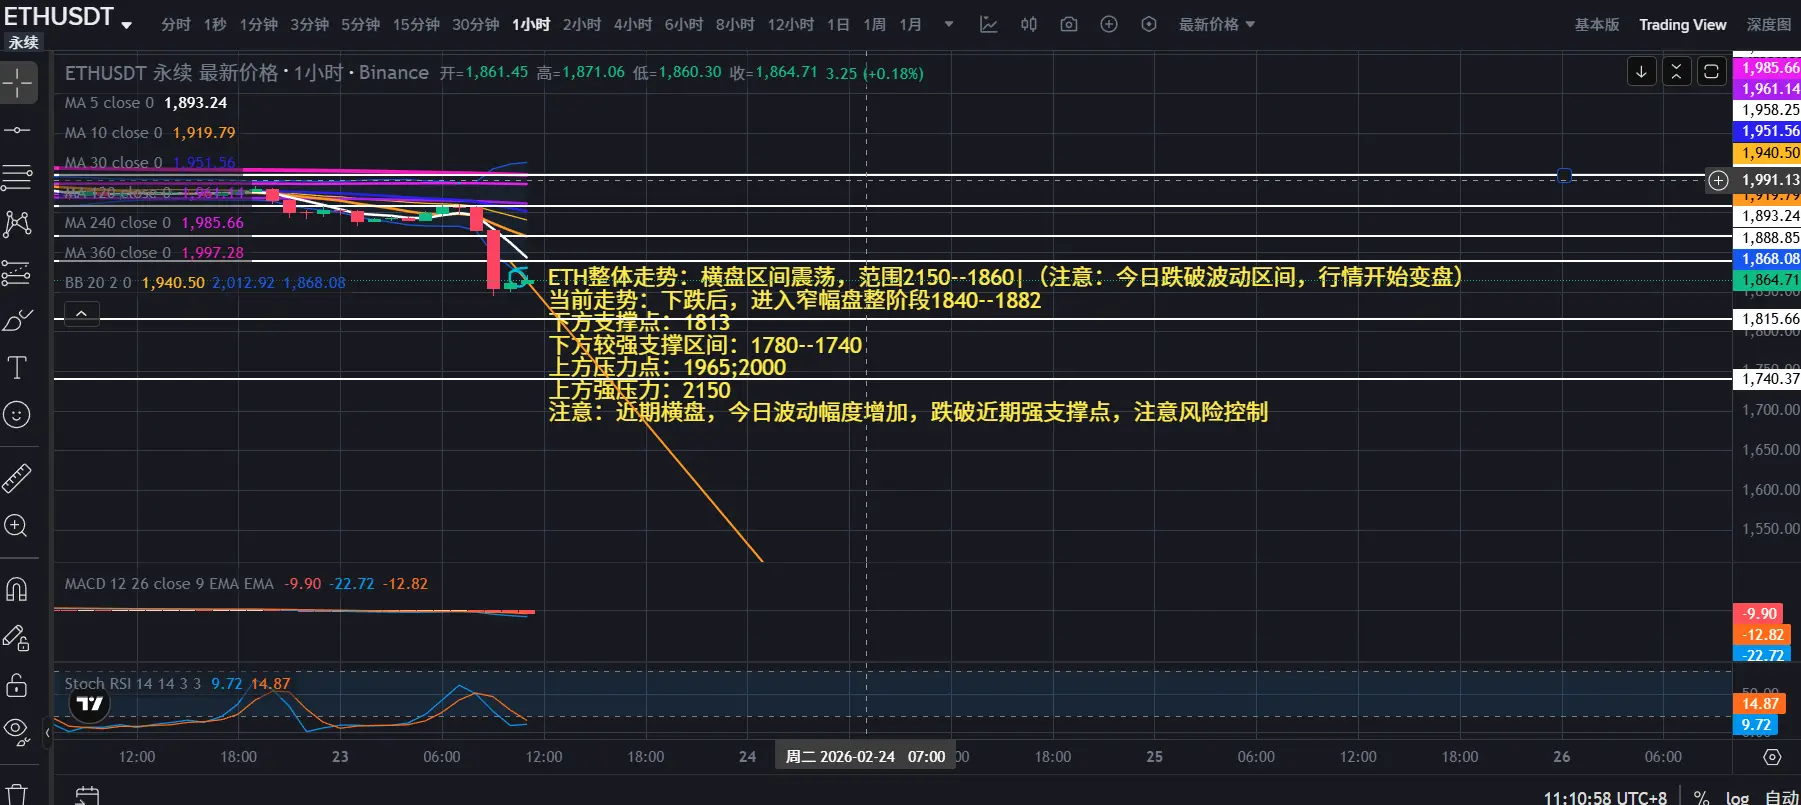Remove drawings with the trash icon

coord(18,794)
